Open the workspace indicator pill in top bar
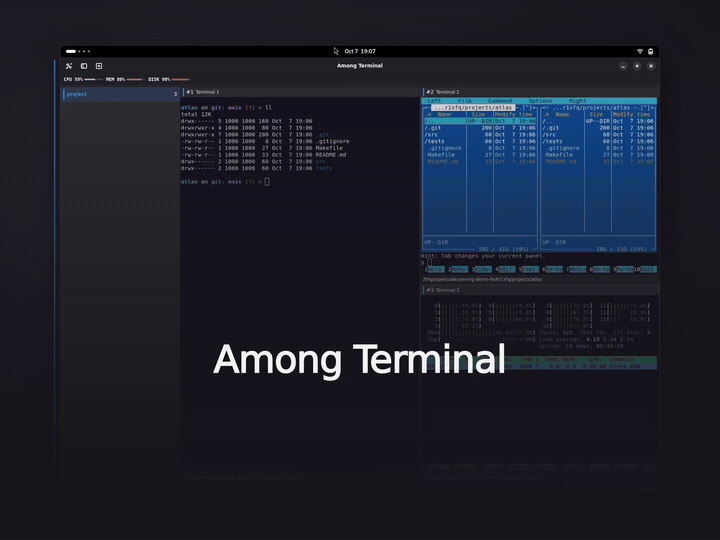720x540 pixels. 71,51
